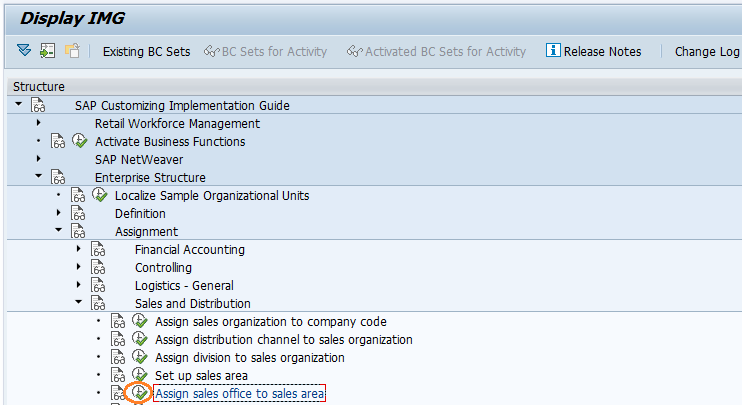Expand the Definition tree node

click(x=59, y=213)
